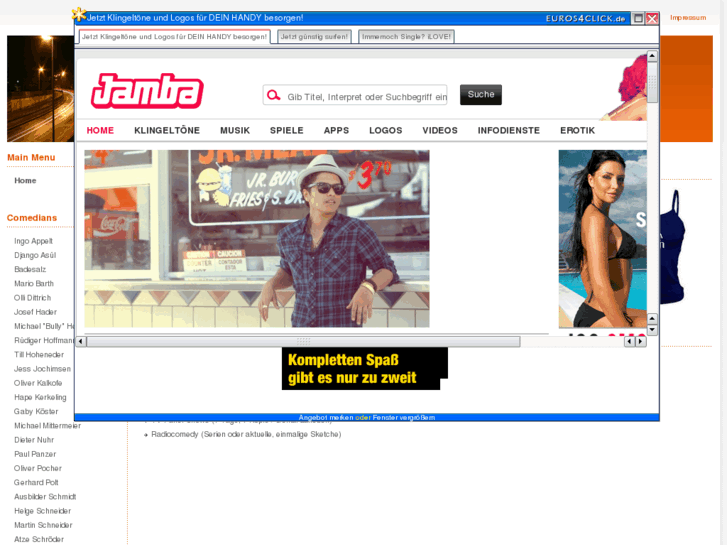Open the Klingeltöne und Logos tab
Image resolution: width=727 pixels, height=545 pixels.
174,37
